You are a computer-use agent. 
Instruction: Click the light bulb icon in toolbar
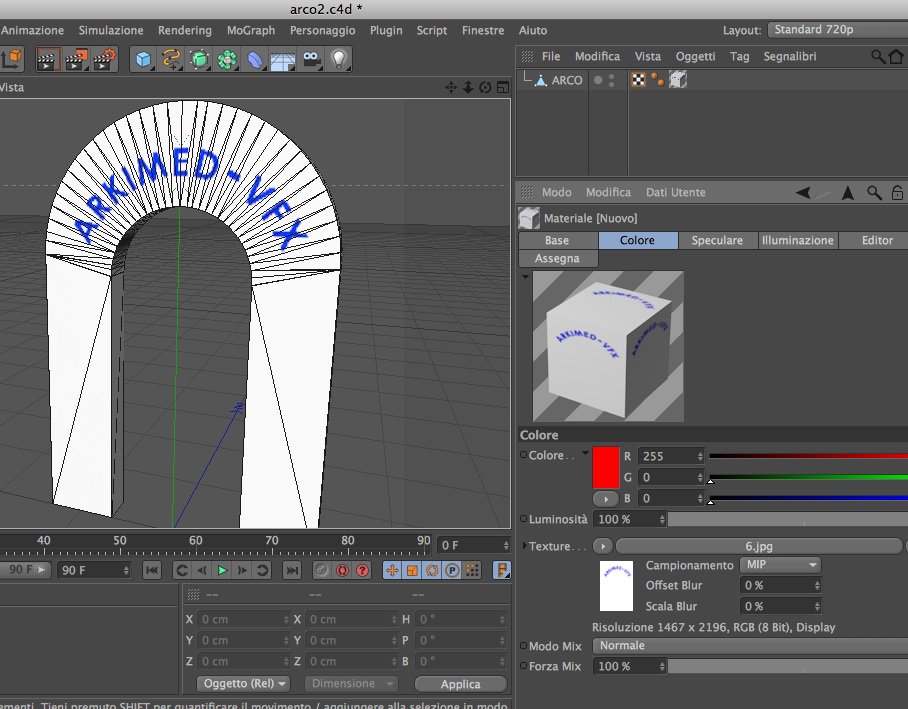coord(340,60)
